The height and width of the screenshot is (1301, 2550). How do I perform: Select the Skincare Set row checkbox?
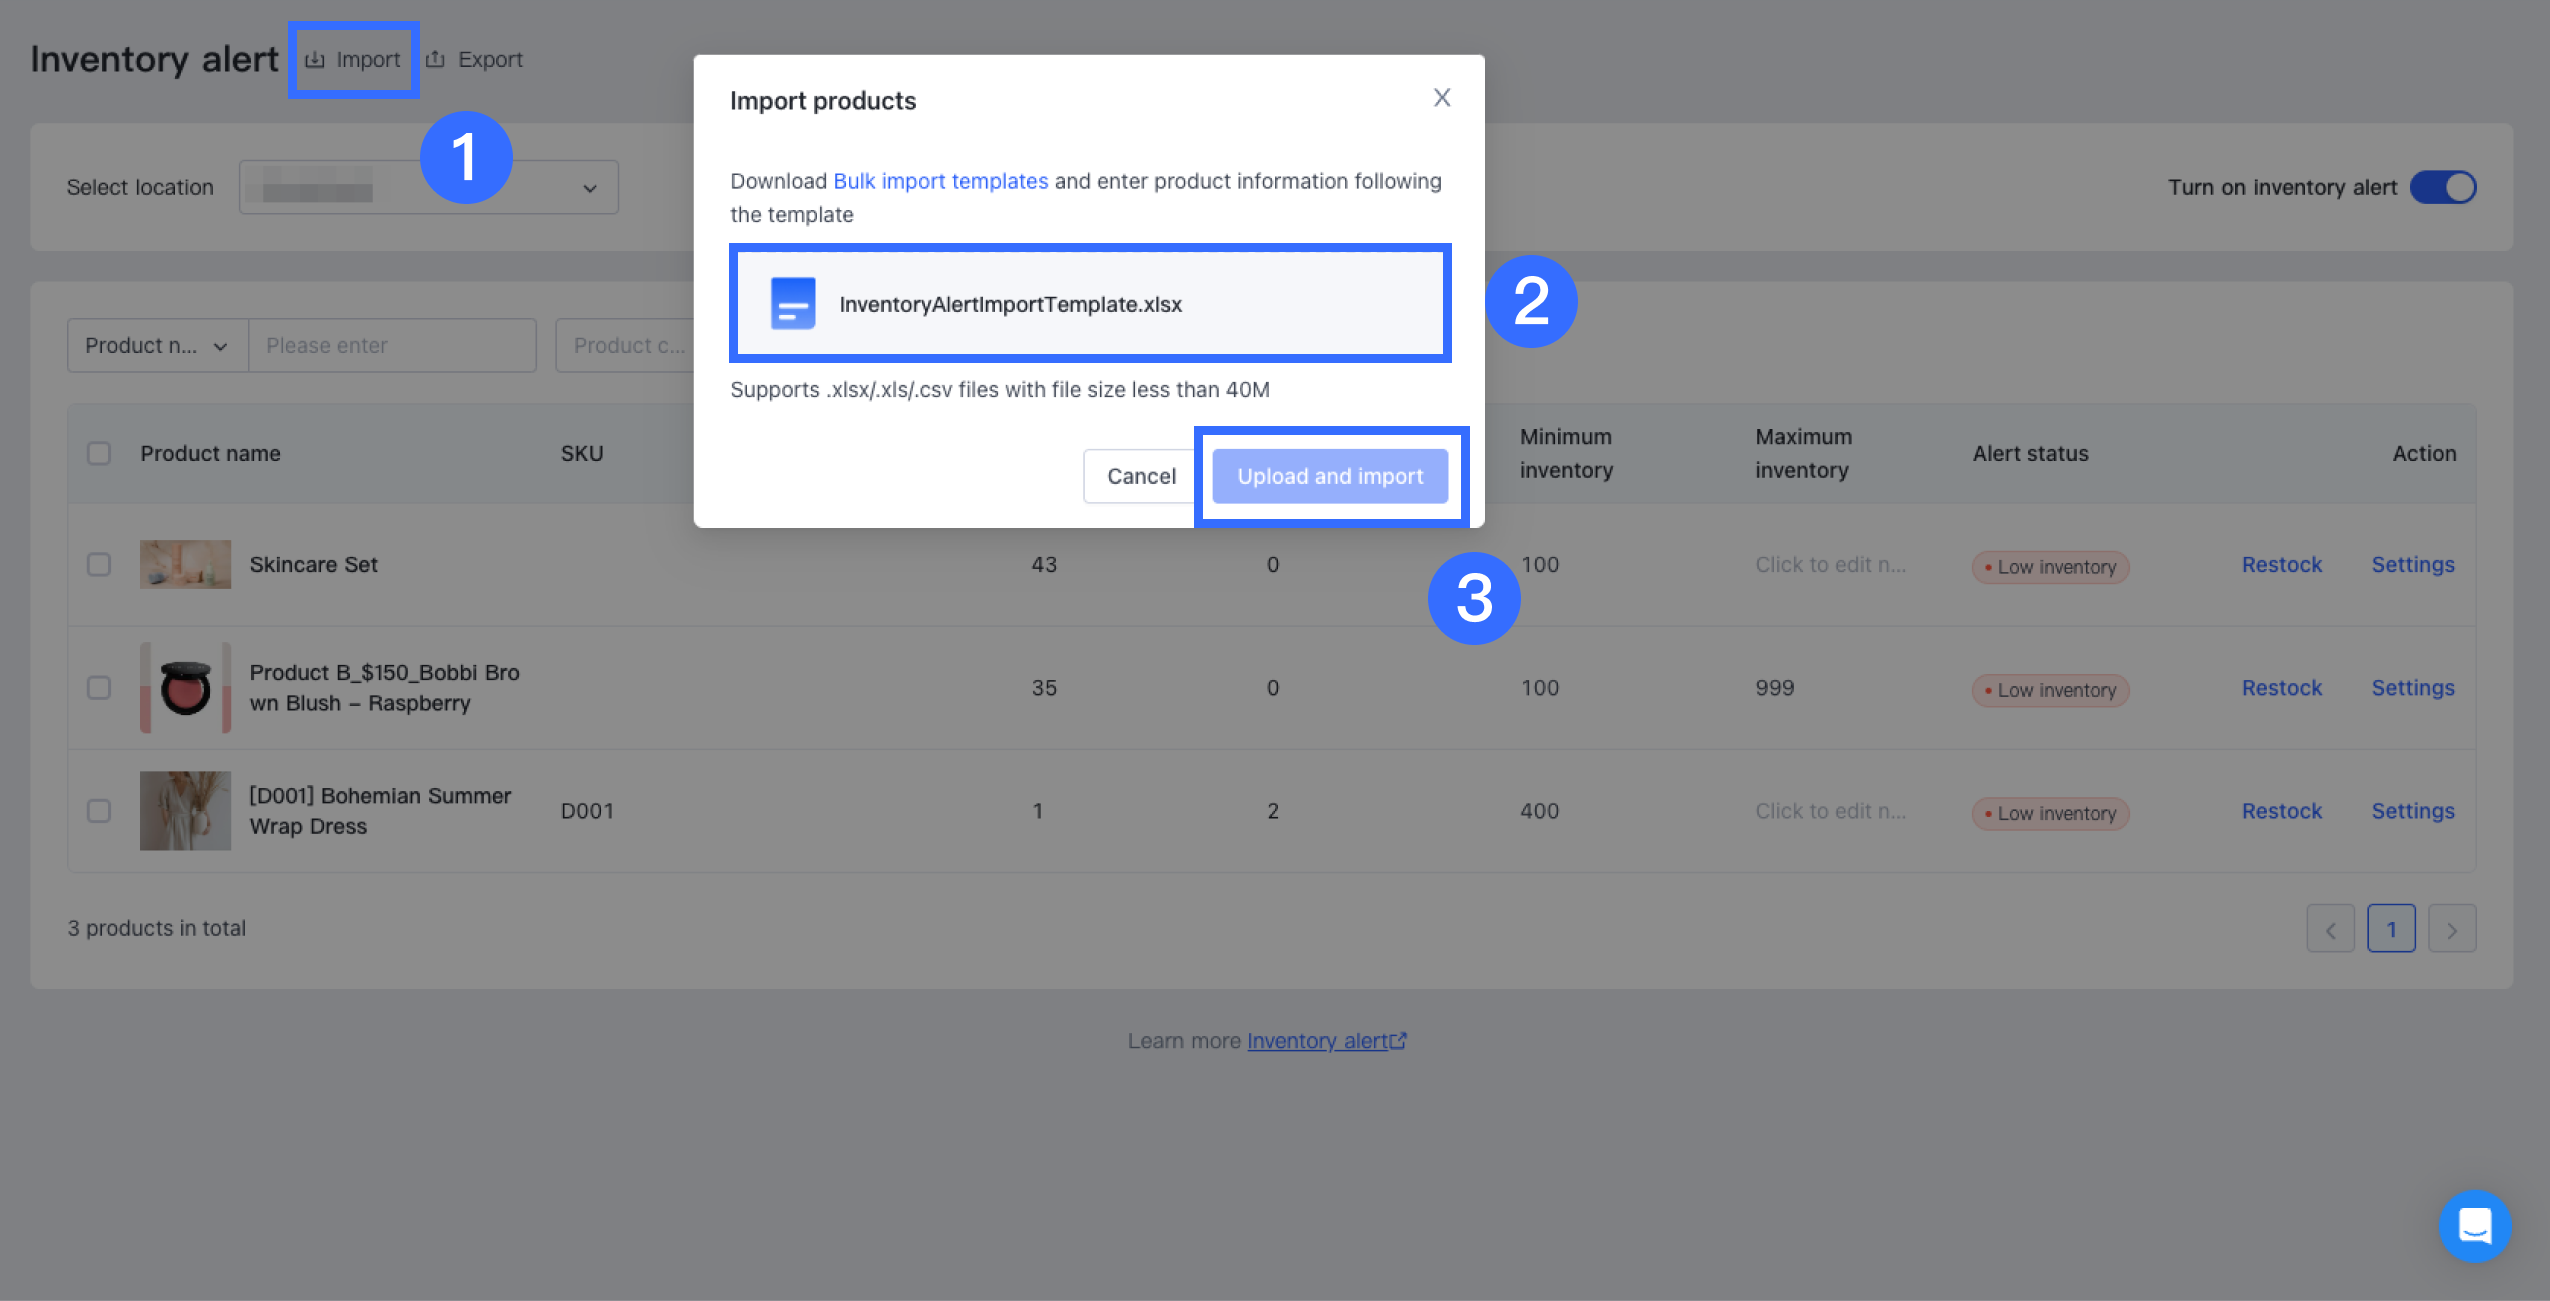[99, 565]
